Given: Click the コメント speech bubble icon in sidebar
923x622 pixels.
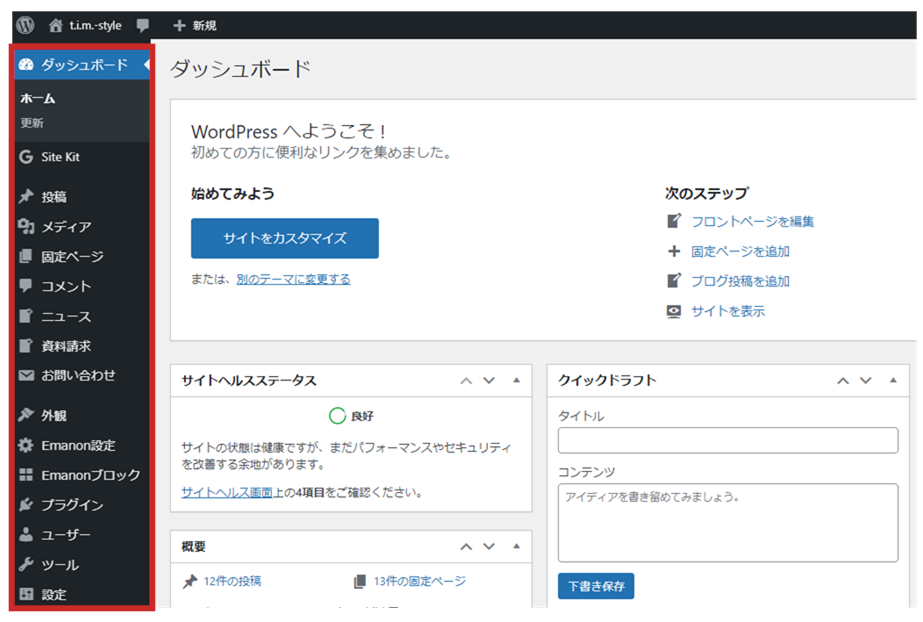Looking at the screenshot, I should click(x=25, y=286).
